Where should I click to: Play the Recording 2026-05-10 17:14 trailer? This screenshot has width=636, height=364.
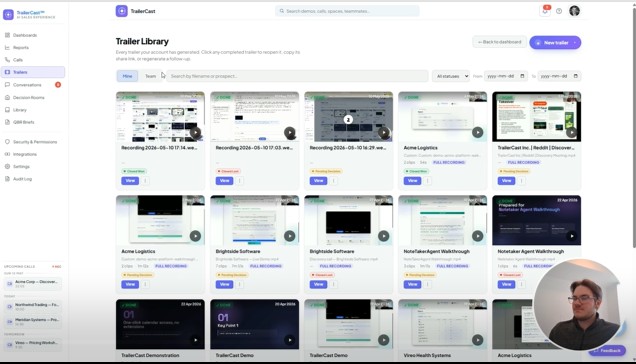[x=196, y=132]
